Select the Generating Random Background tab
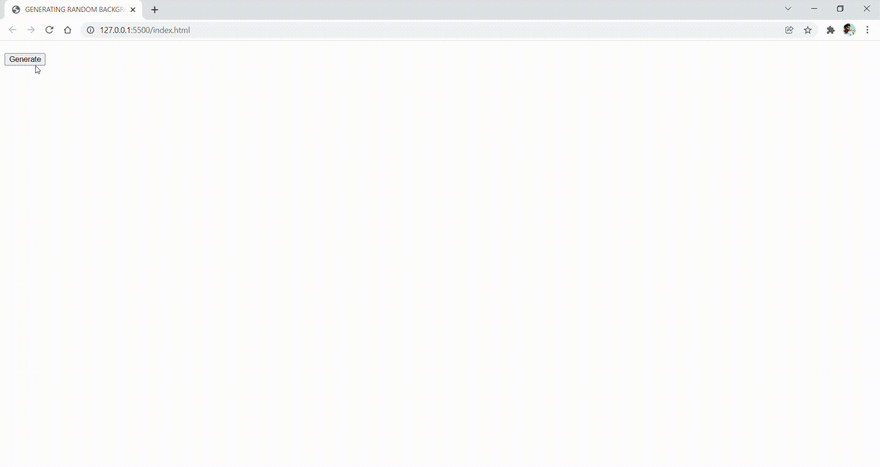The width and height of the screenshot is (880, 467). pyautogui.click(x=74, y=10)
